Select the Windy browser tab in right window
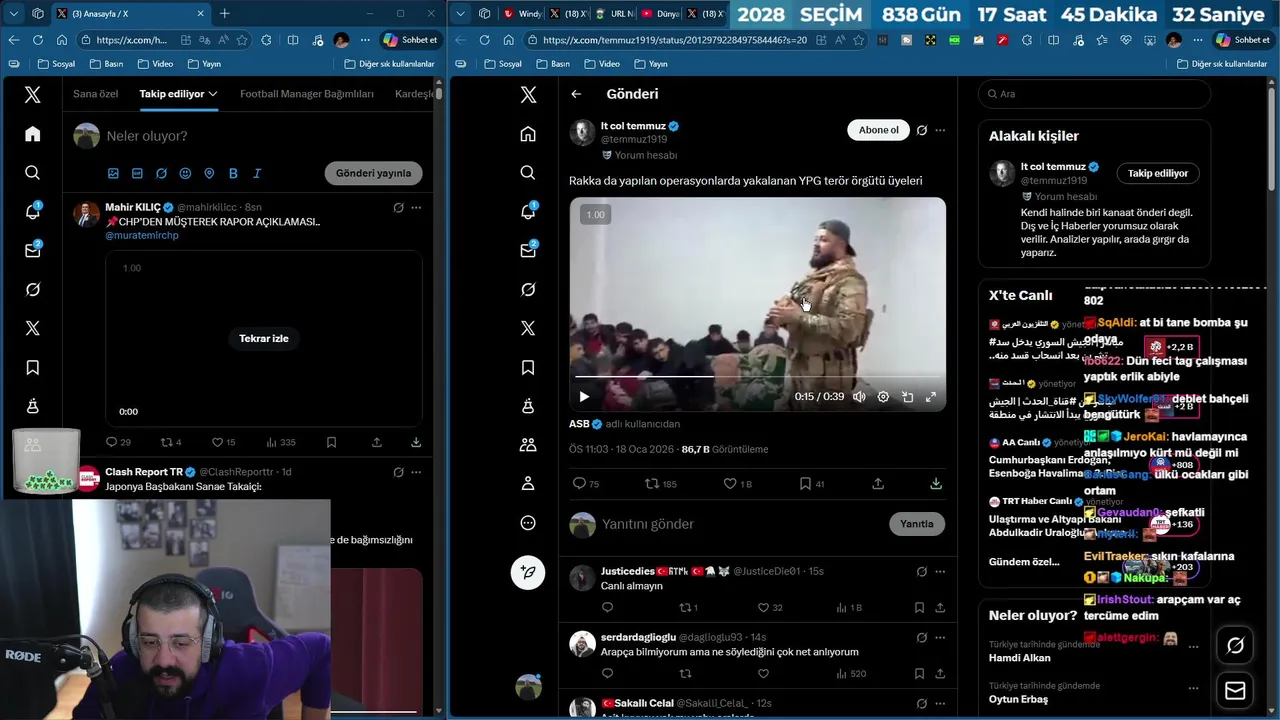The width and height of the screenshot is (1280, 720). tap(523, 14)
